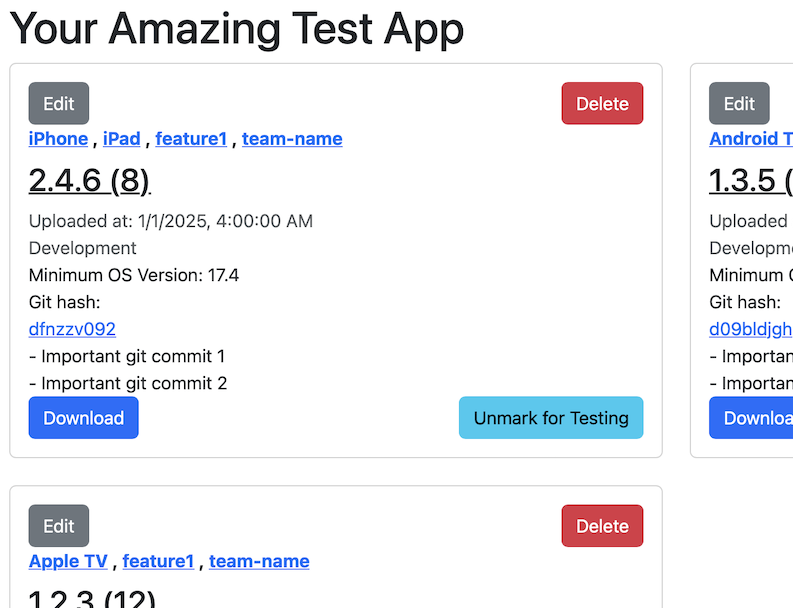
Task: Click Edit on the Android build card
Action: (x=739, y=104)
